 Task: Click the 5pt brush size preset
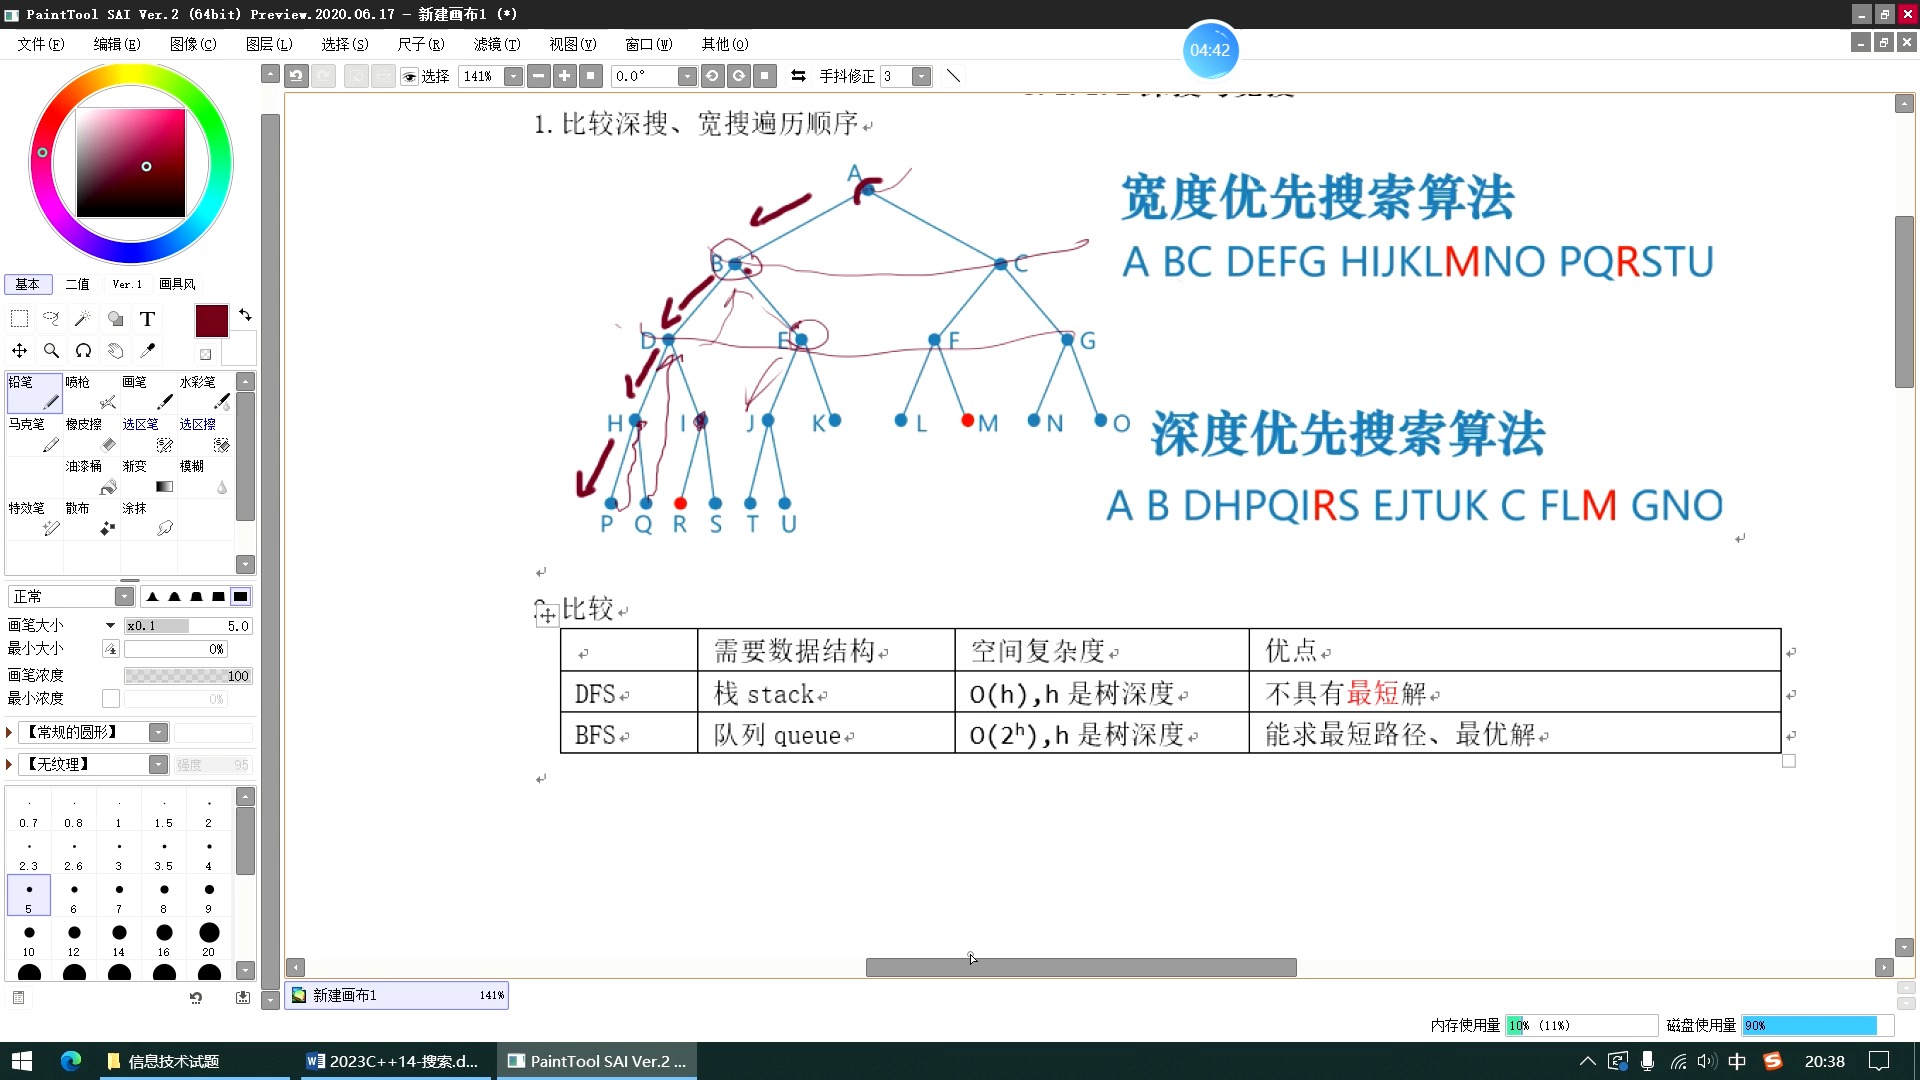(29, 897)
